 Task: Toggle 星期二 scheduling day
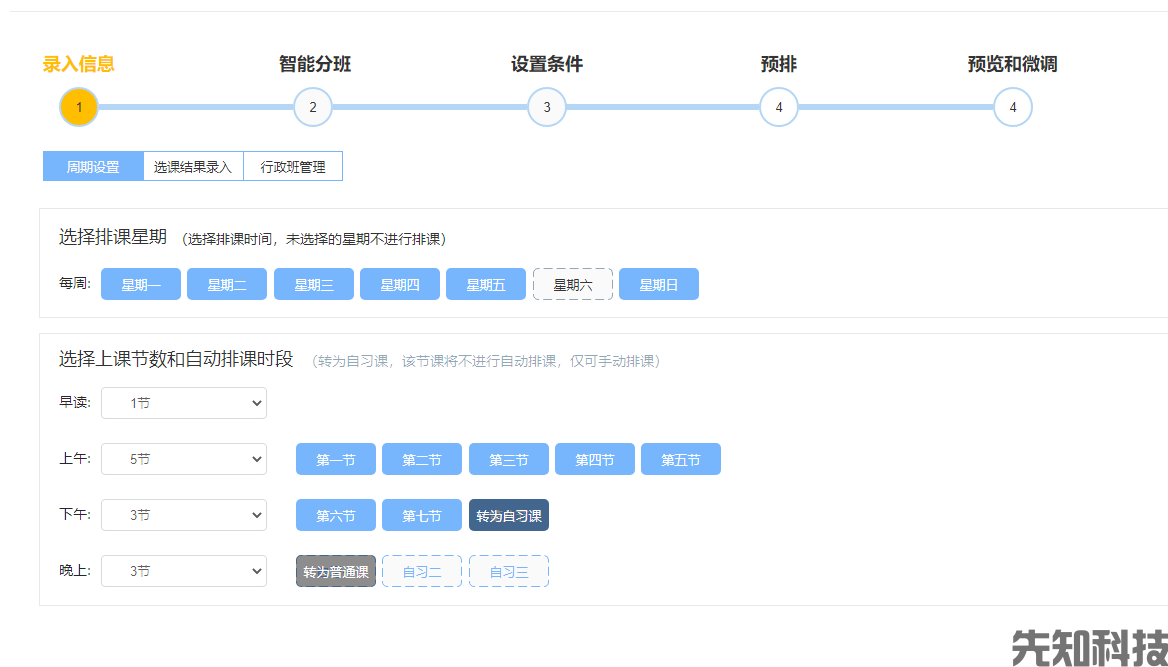pos(227,285)
